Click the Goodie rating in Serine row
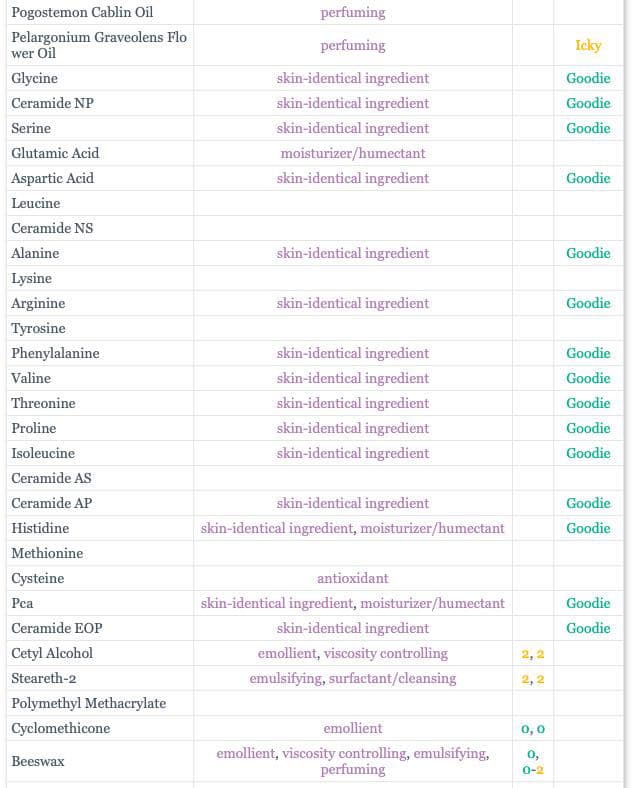 coord(588,128)
